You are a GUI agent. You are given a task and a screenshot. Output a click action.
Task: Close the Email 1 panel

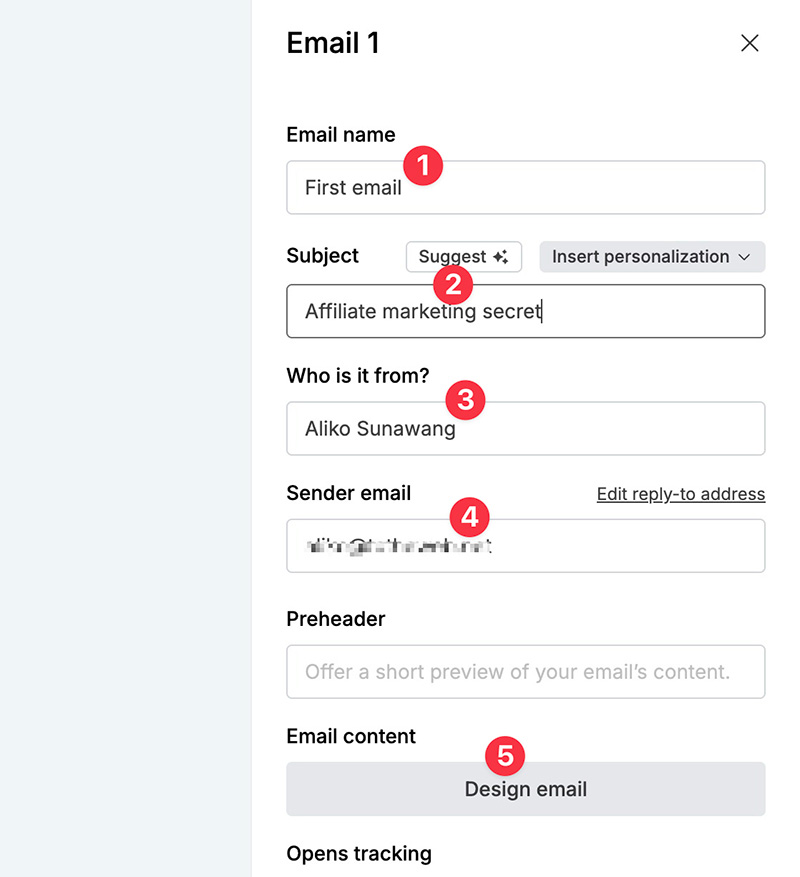pyautogui.click(x=749, y=43)
